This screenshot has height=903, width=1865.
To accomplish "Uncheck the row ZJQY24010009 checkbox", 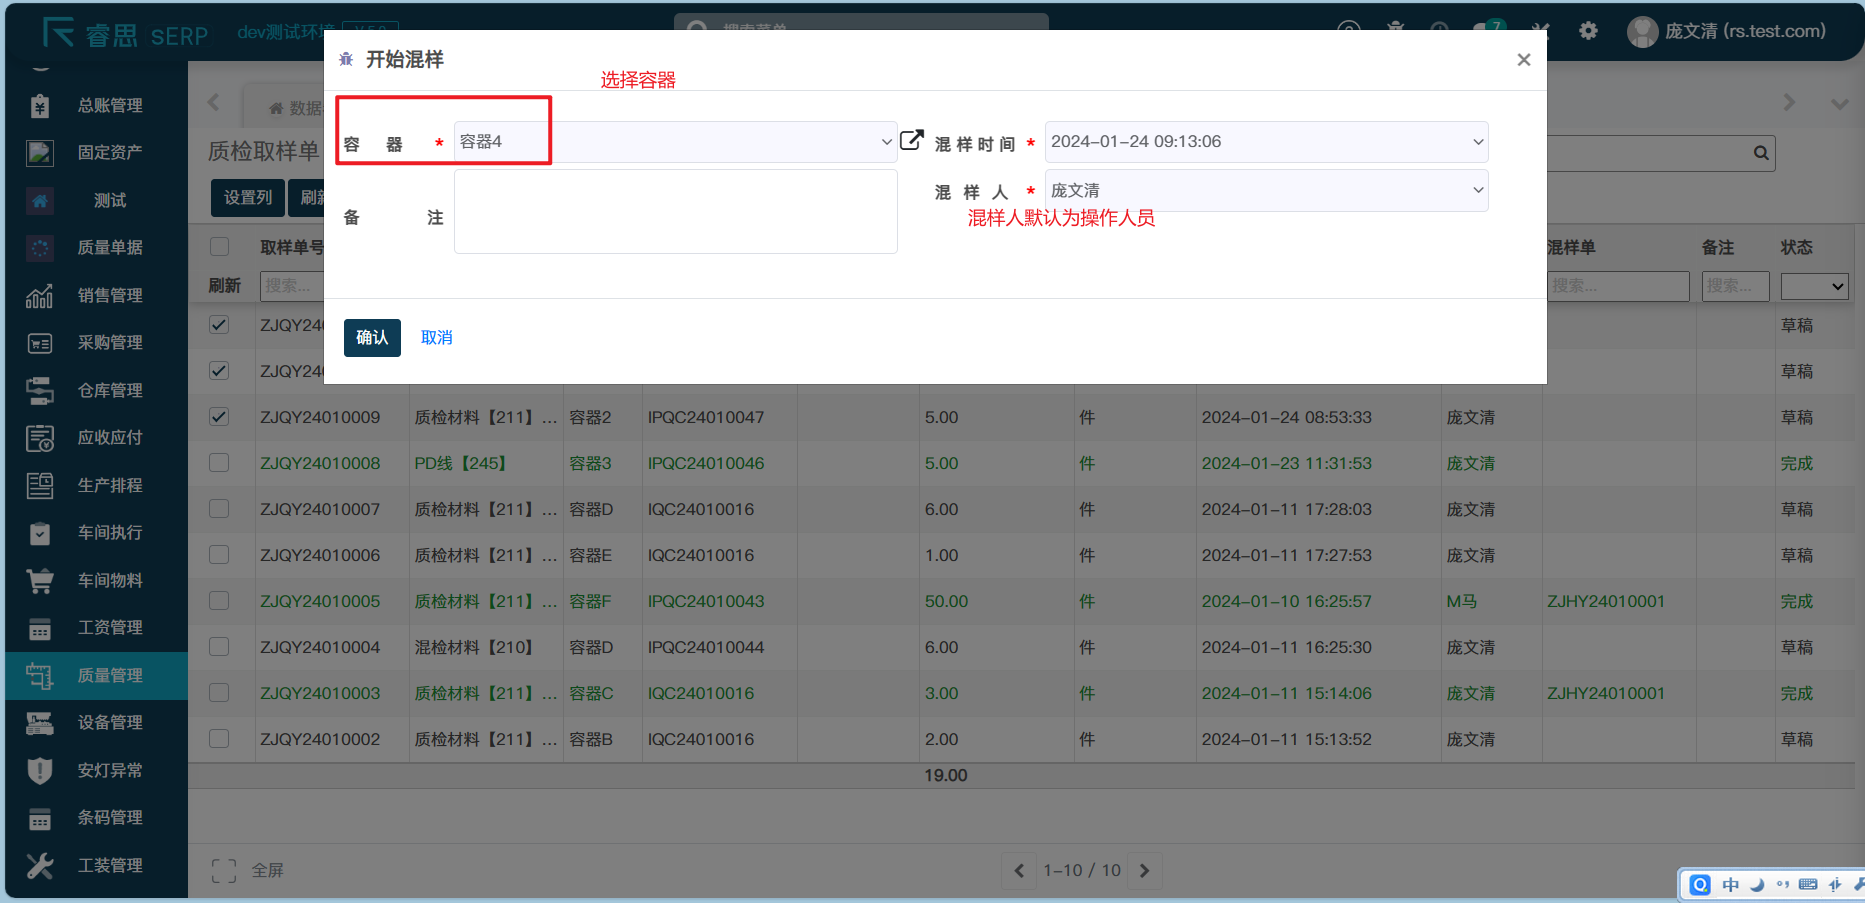I will click(219, 417).
